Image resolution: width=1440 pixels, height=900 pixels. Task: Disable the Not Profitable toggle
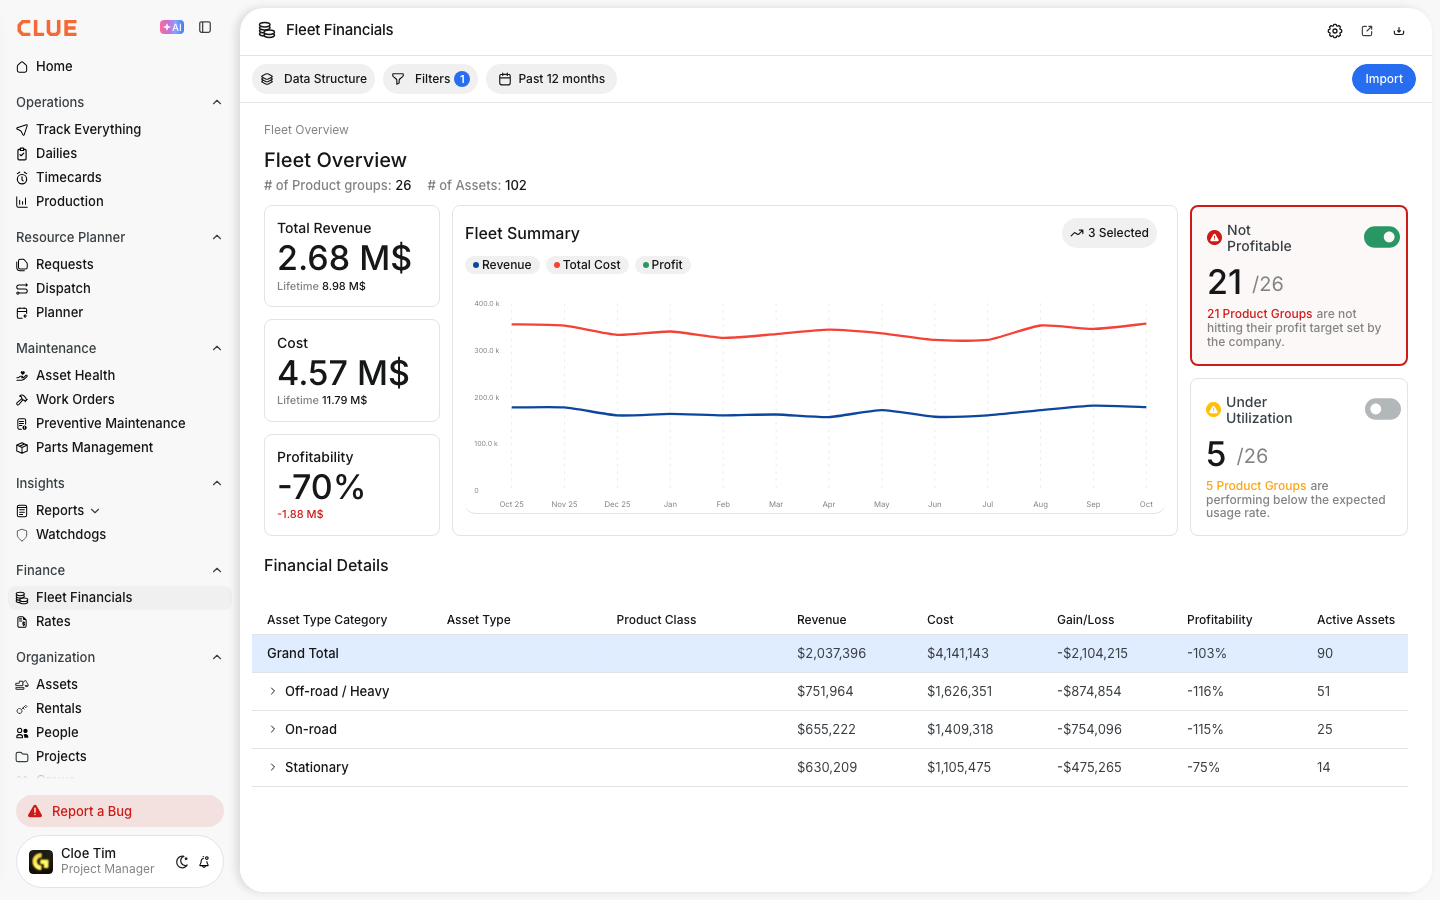coord(1382,237)
